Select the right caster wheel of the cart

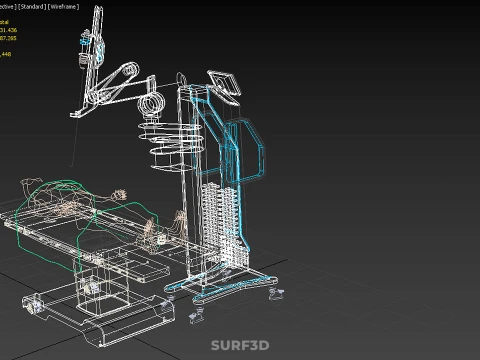[x=276, y=293]
